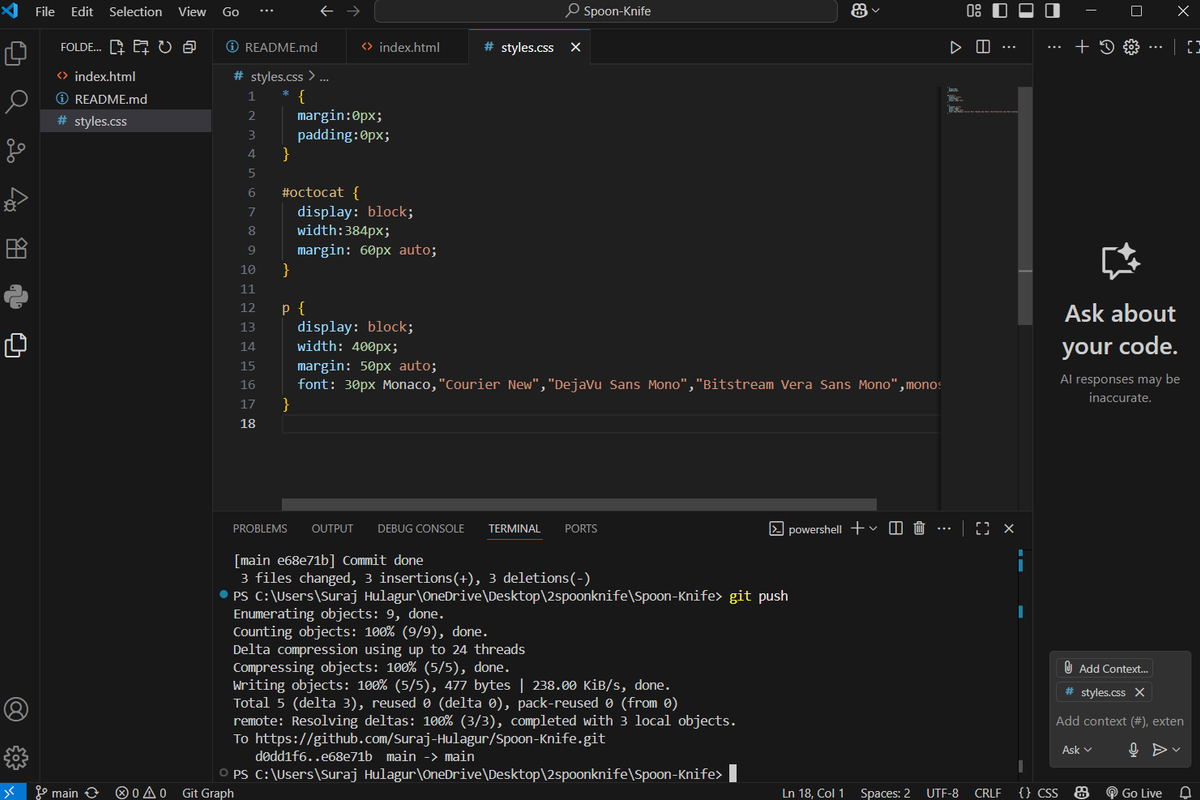Click the Spoon-Knife command center search
Image resolution: width=1200 pixels, height=800 pixels.
(606, 11)
